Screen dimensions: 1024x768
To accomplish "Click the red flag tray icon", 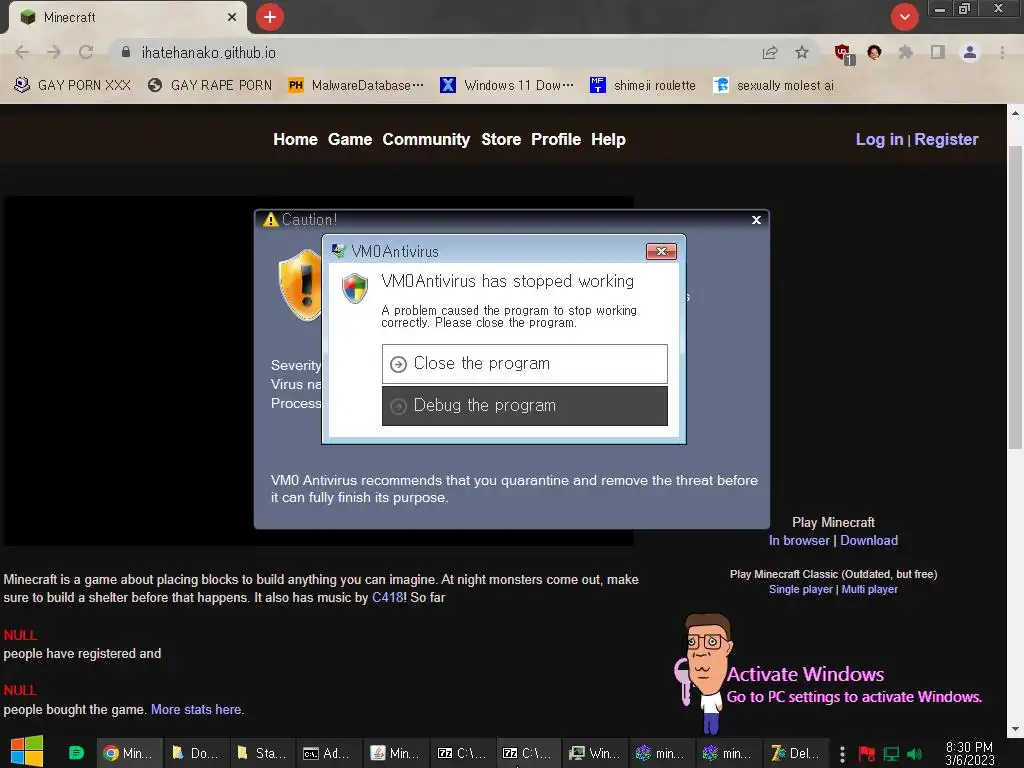I will [x=867, y=754].
